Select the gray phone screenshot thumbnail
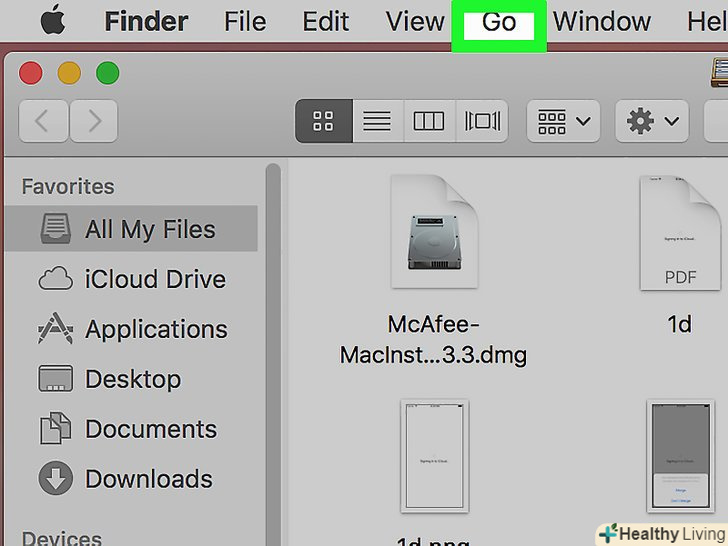 coord(681,456)
